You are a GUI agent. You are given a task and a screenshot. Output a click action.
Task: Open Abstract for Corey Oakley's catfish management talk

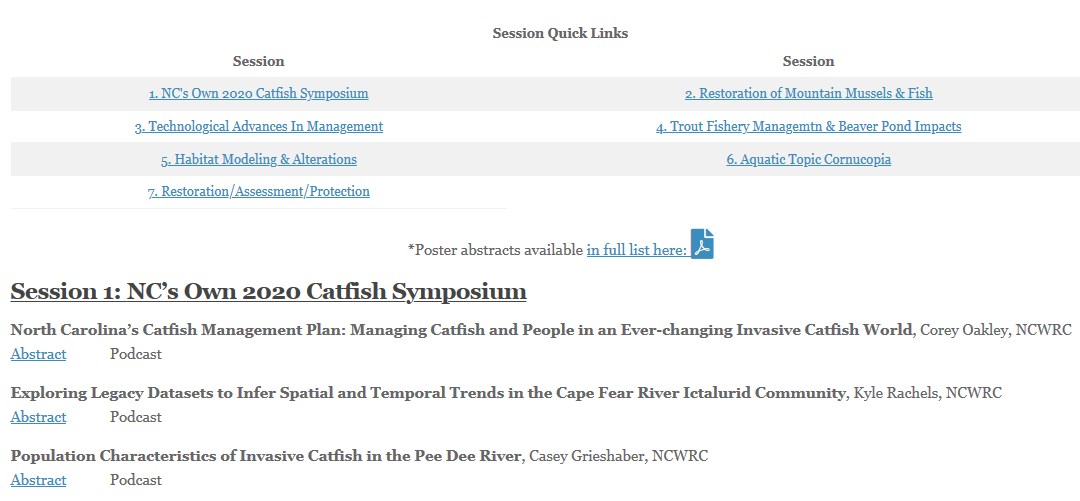[x=39, y=354]
